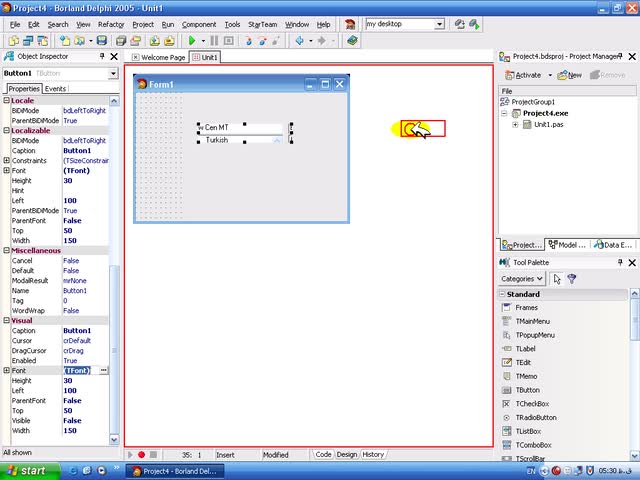
Task: Collapse the Miscellaneous property category
Action: pos(7,250)
